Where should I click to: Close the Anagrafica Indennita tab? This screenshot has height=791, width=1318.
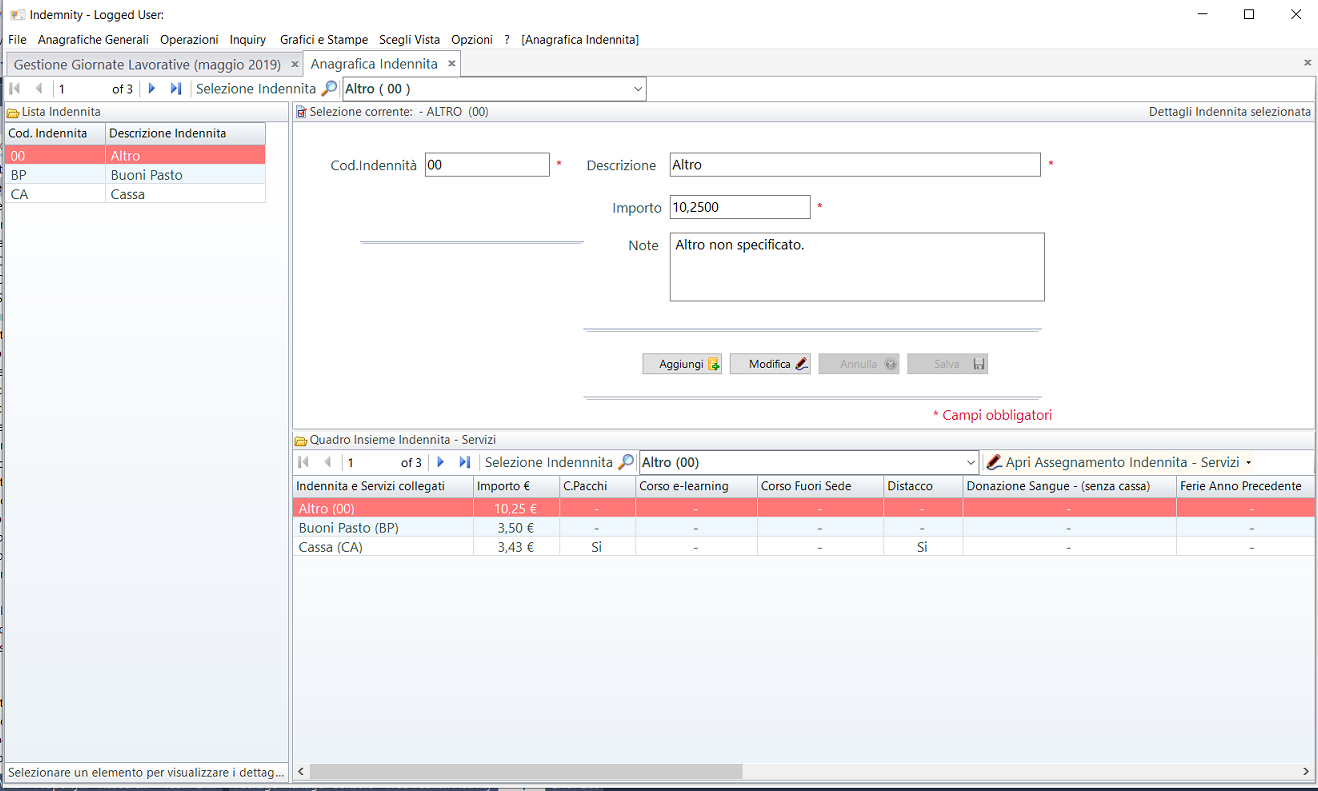click(451, 64)
